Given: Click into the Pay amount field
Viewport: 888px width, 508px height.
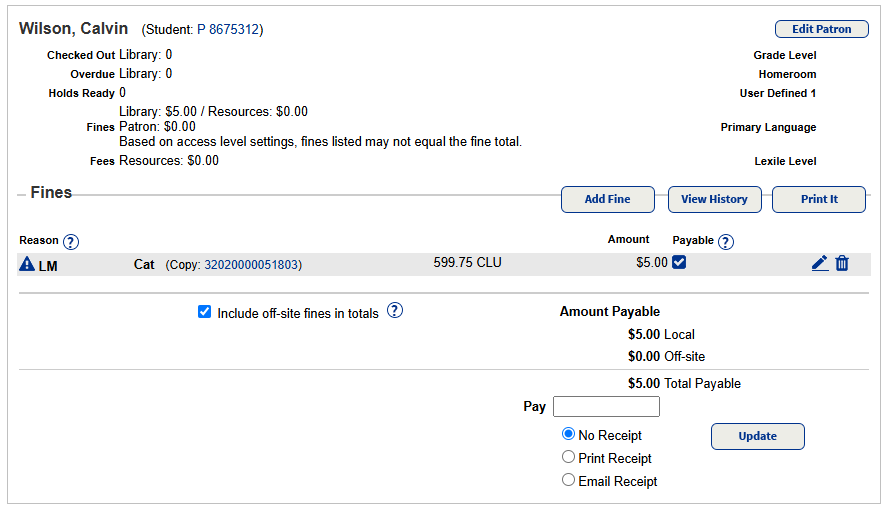Looking at the screenshot, I should (x=606, y=407).
